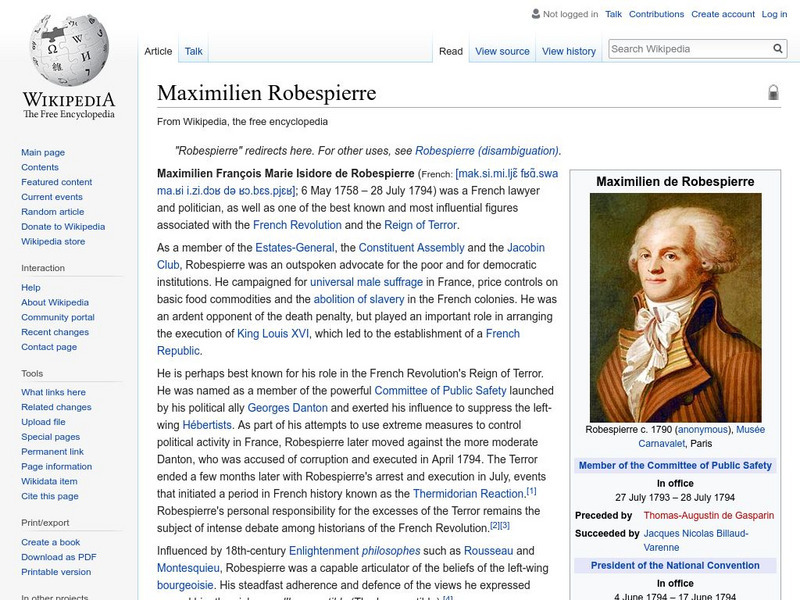Open Current events link
The height and width of the screenshot is (600, 800).
(52, 196)
